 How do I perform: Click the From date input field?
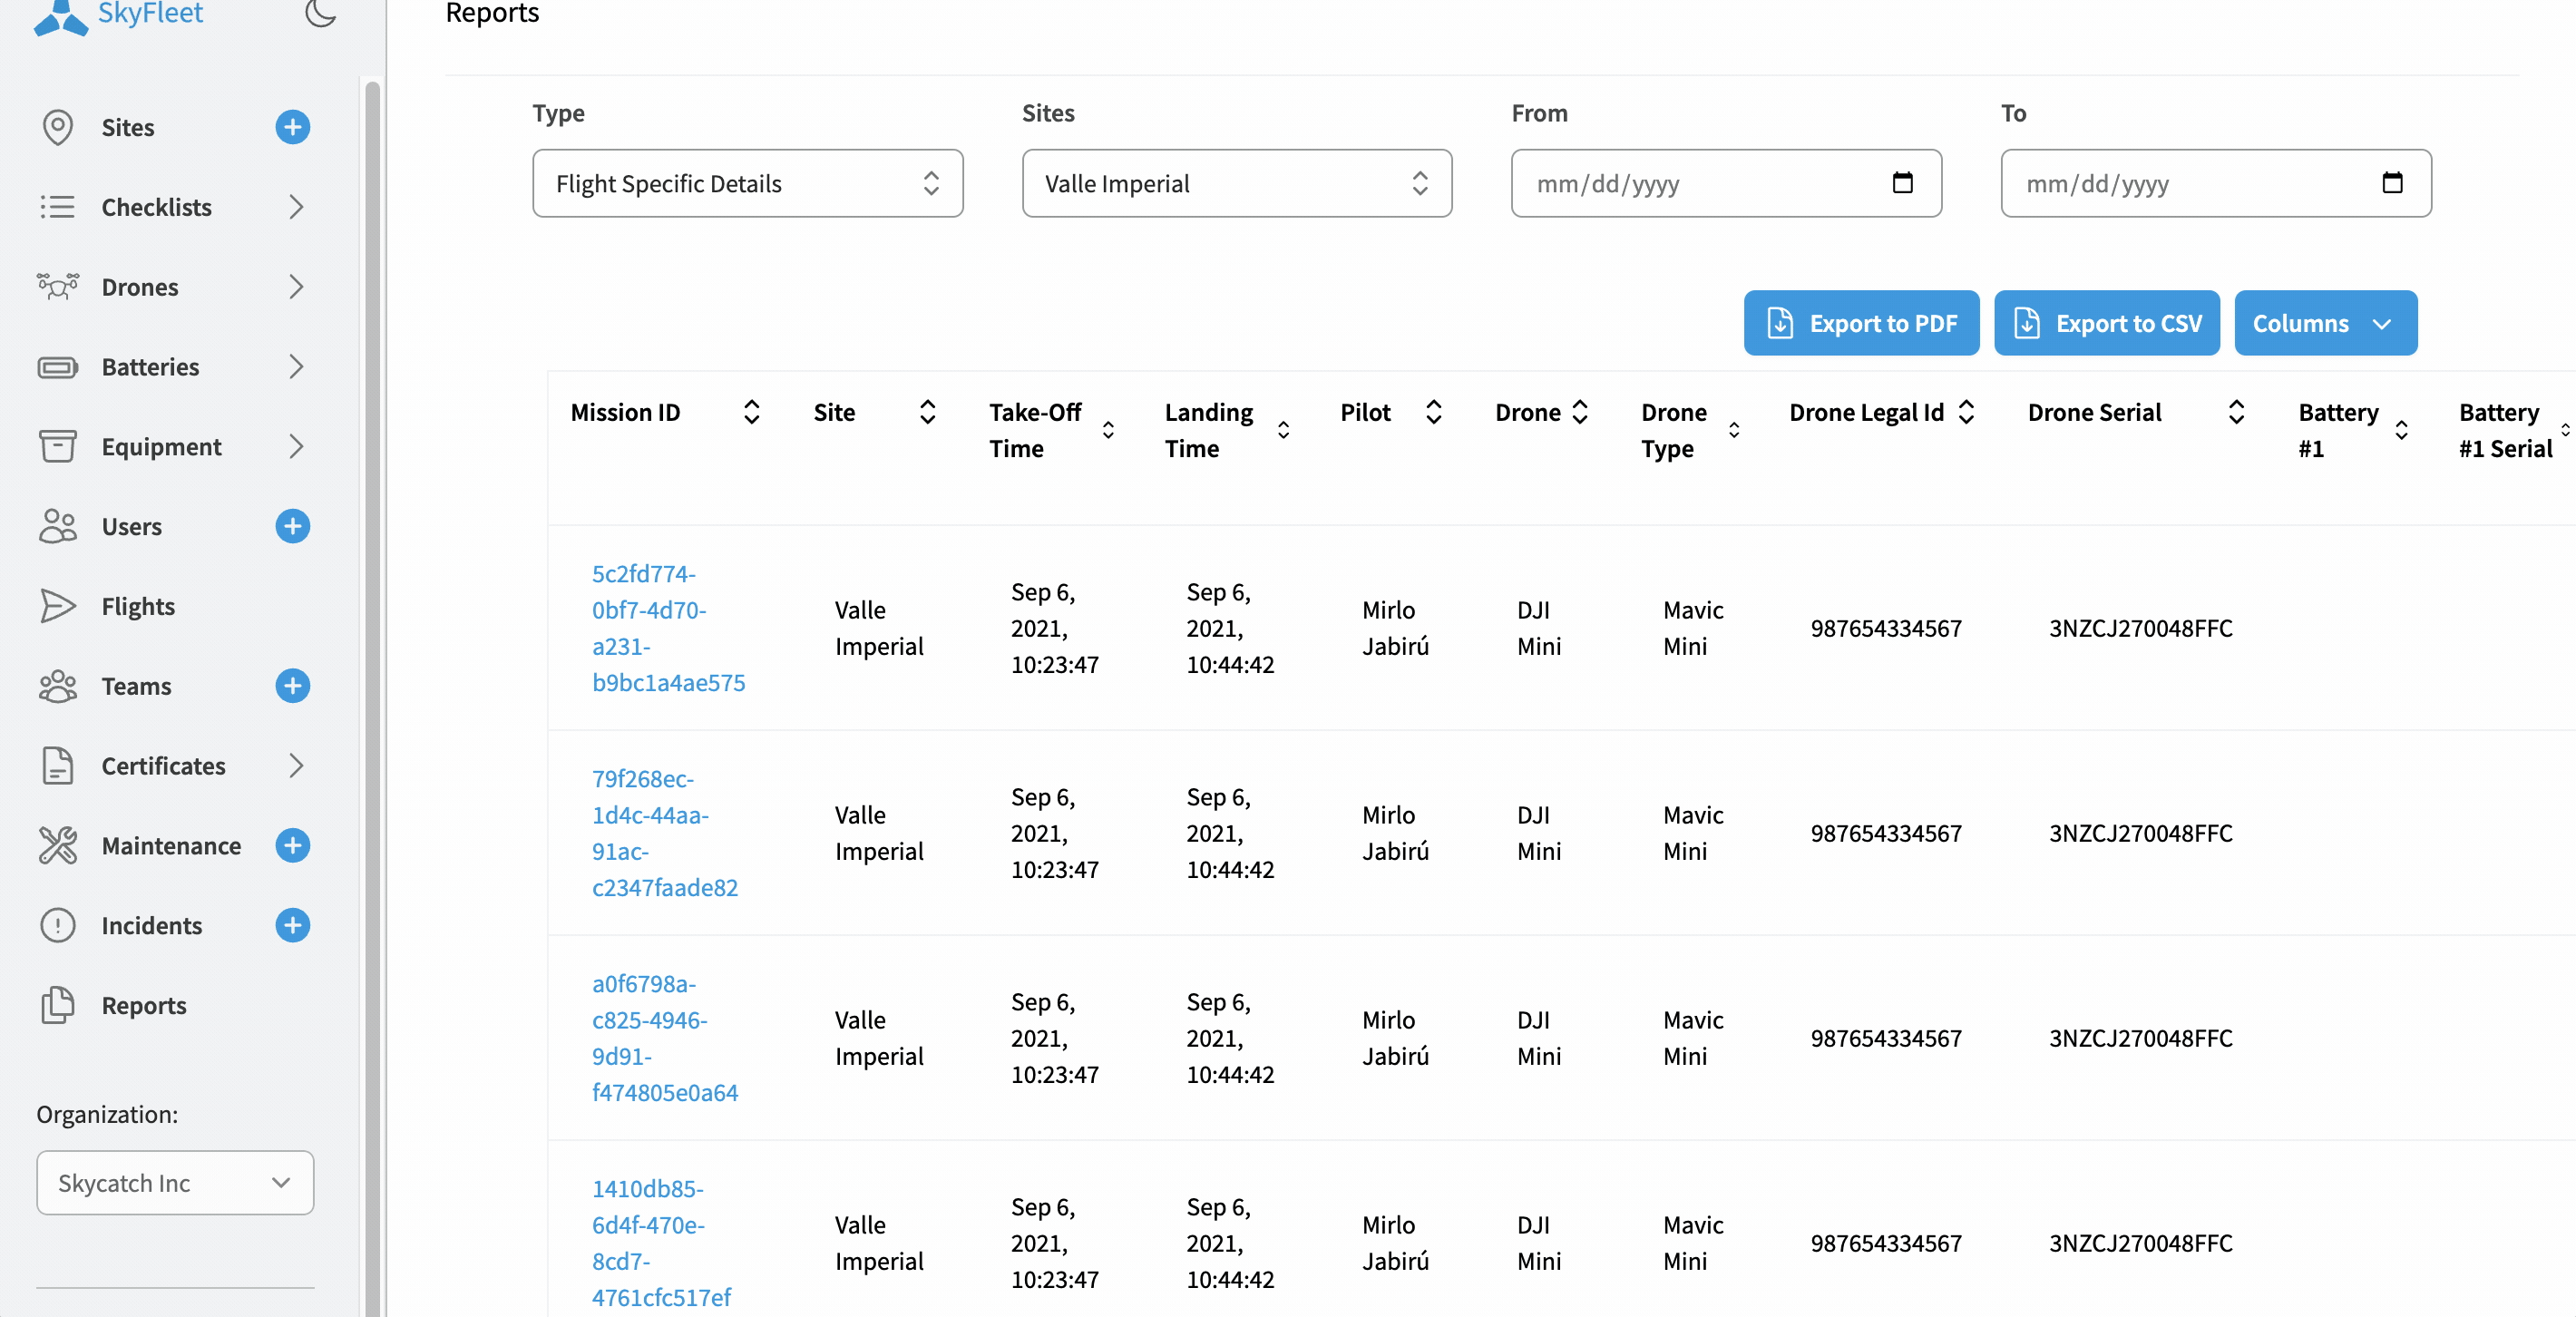[x=1726, y=183]
